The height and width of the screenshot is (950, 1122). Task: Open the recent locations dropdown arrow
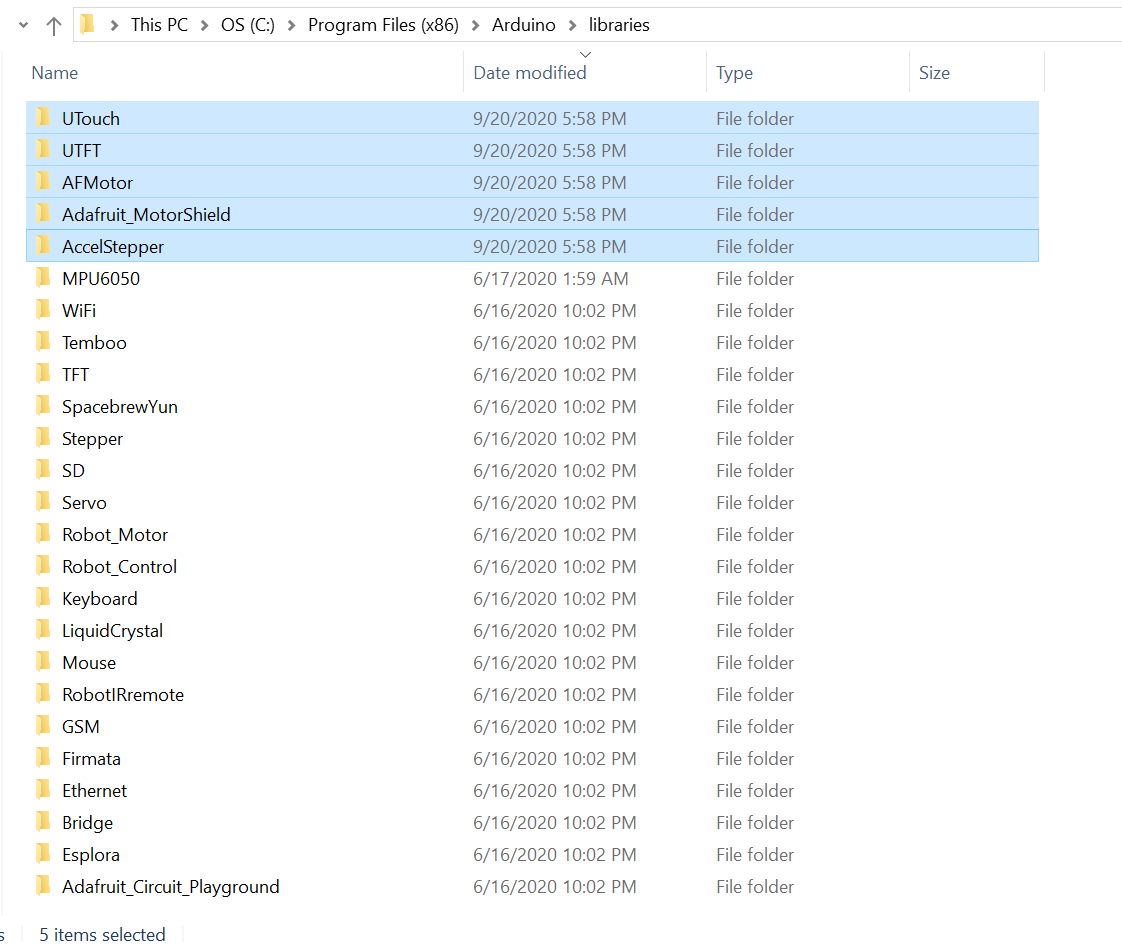coord(24,26)
